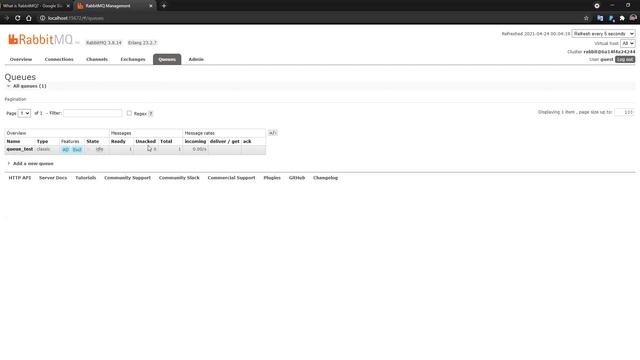
Task: Open the Community Support link
Action: click(x=127, y=178)
